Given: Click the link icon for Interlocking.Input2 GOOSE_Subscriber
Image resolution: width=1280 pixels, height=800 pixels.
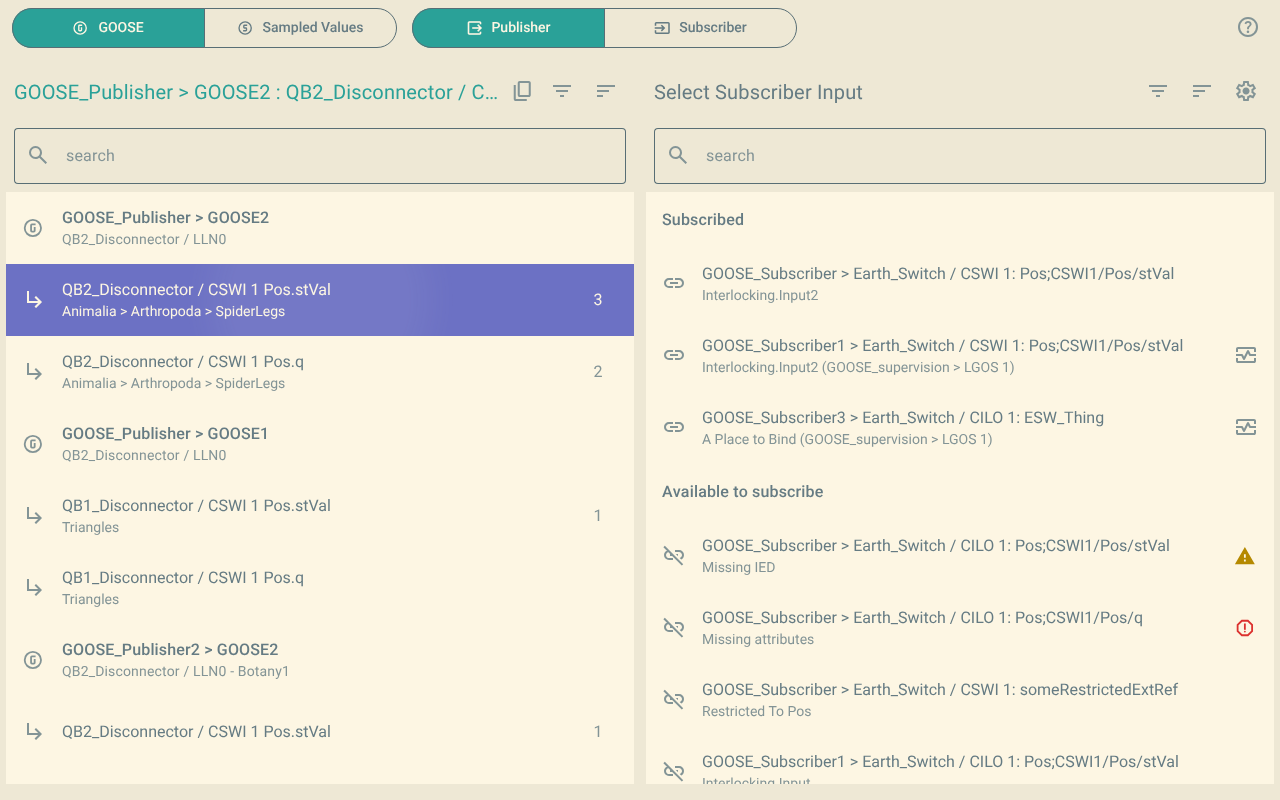Looking at the screenshot, I should [x=674, y=283].
